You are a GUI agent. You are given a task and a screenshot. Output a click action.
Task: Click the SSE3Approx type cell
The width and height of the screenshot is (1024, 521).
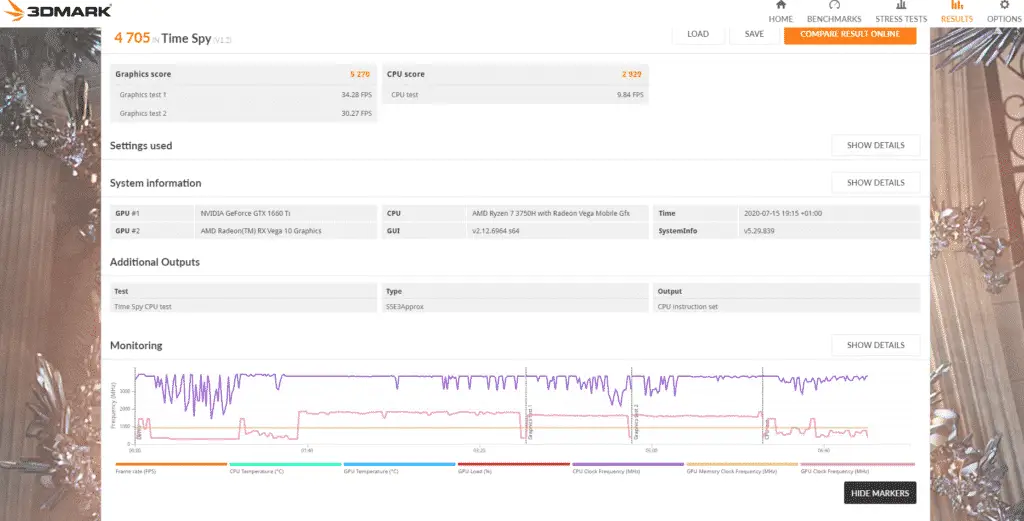[x=515, y=306]
